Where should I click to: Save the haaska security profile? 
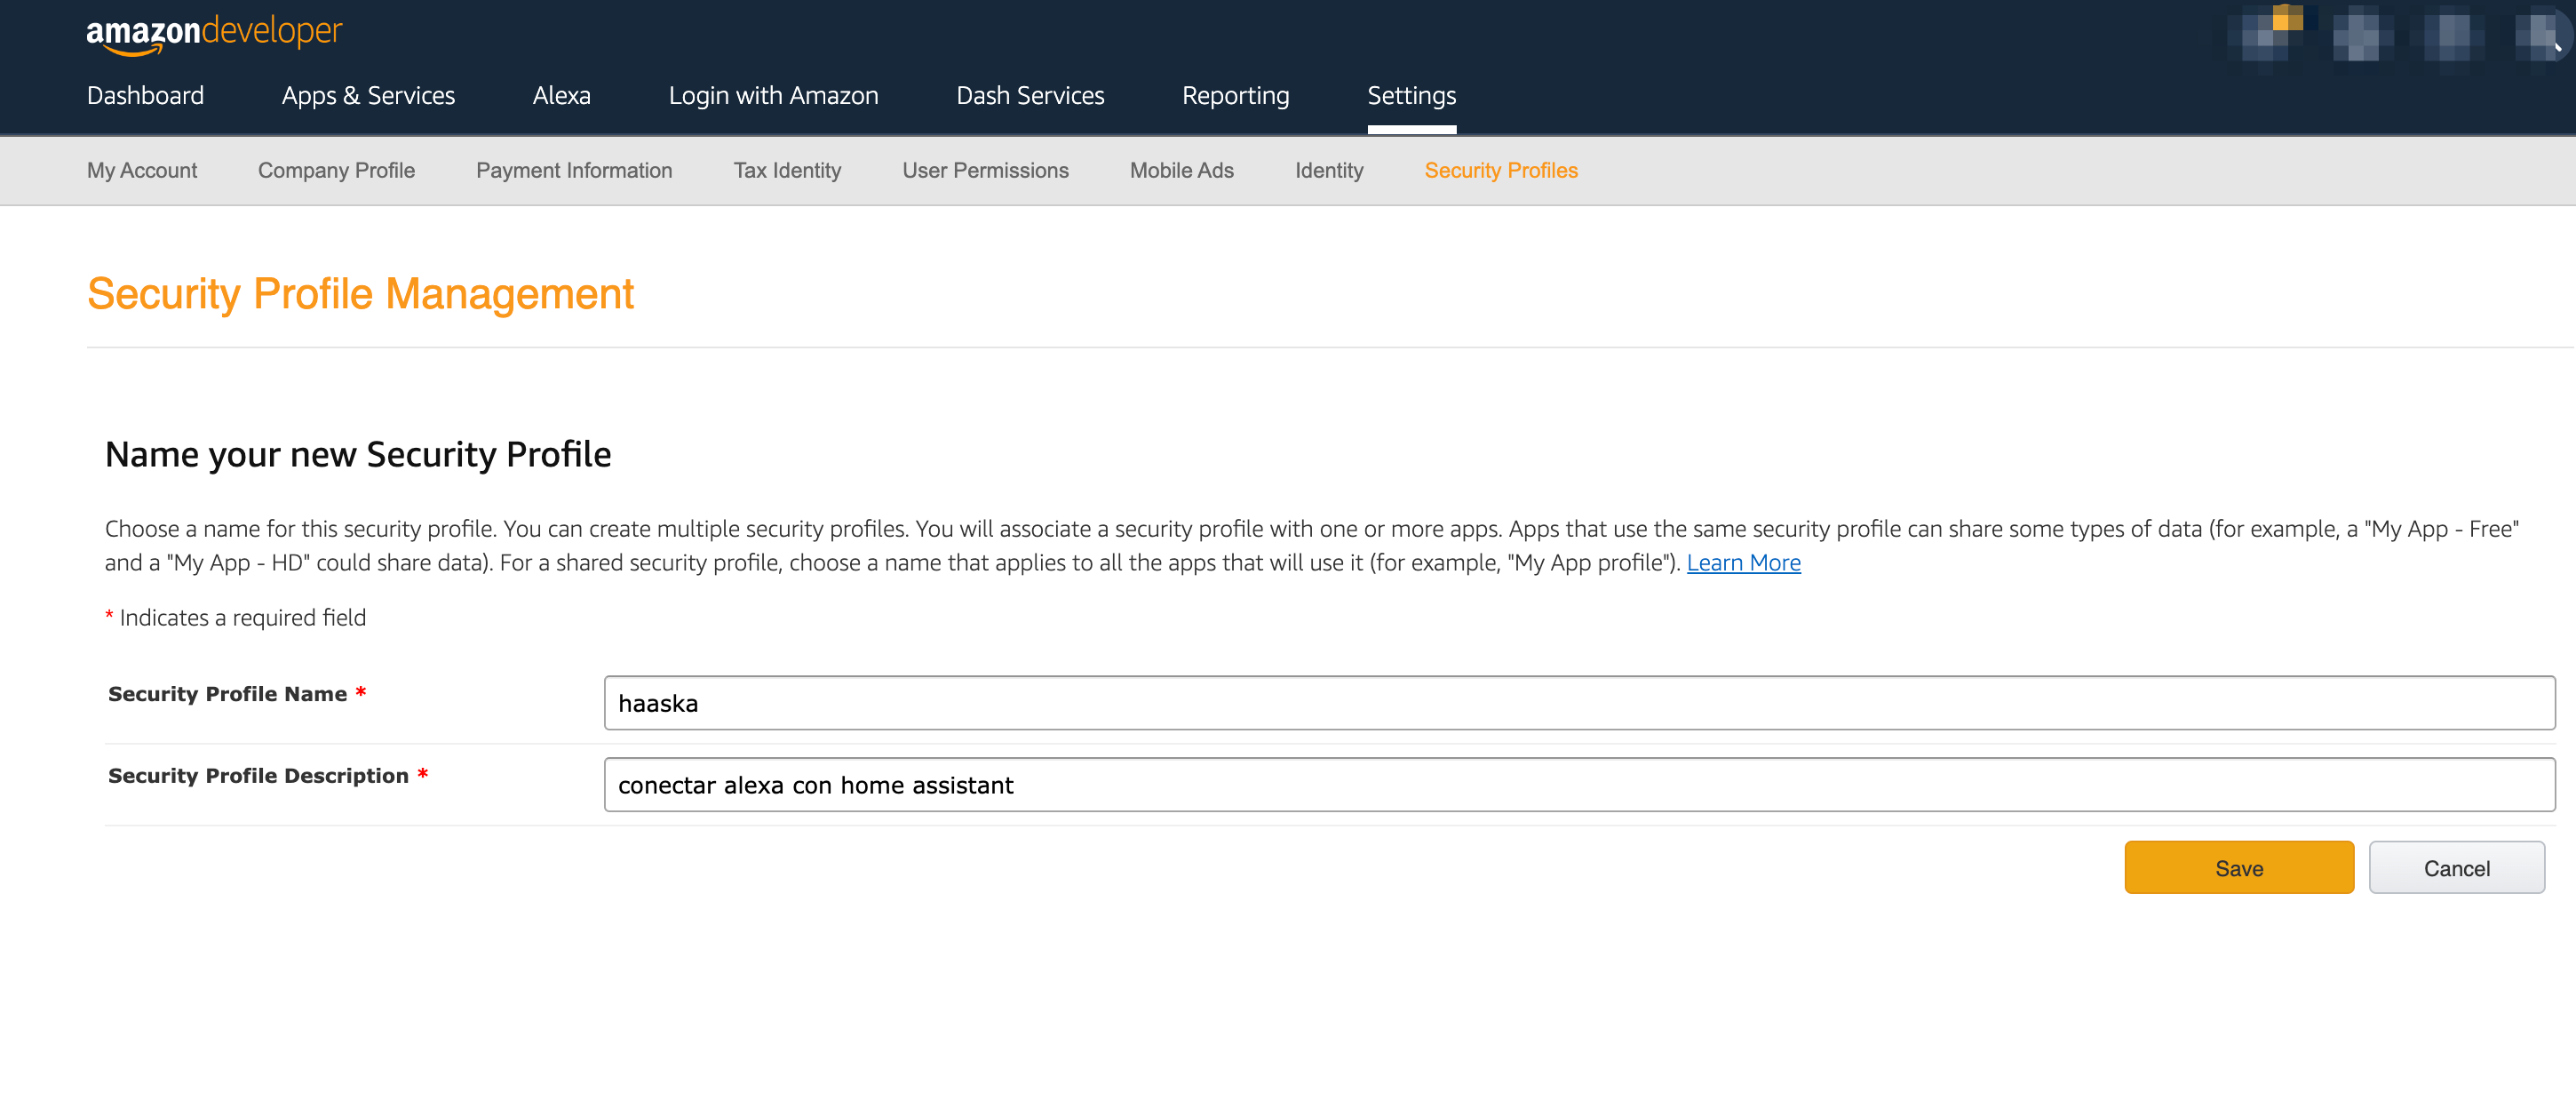[2238, 867]
